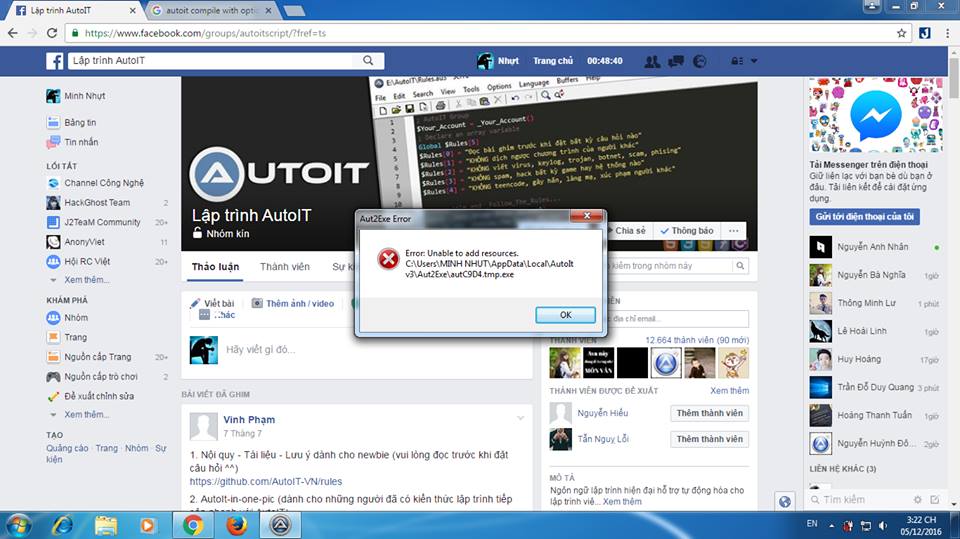Expand account menu dropdown arrow
Viewport: 960px width, 539px height.
[x=754, y=61]
